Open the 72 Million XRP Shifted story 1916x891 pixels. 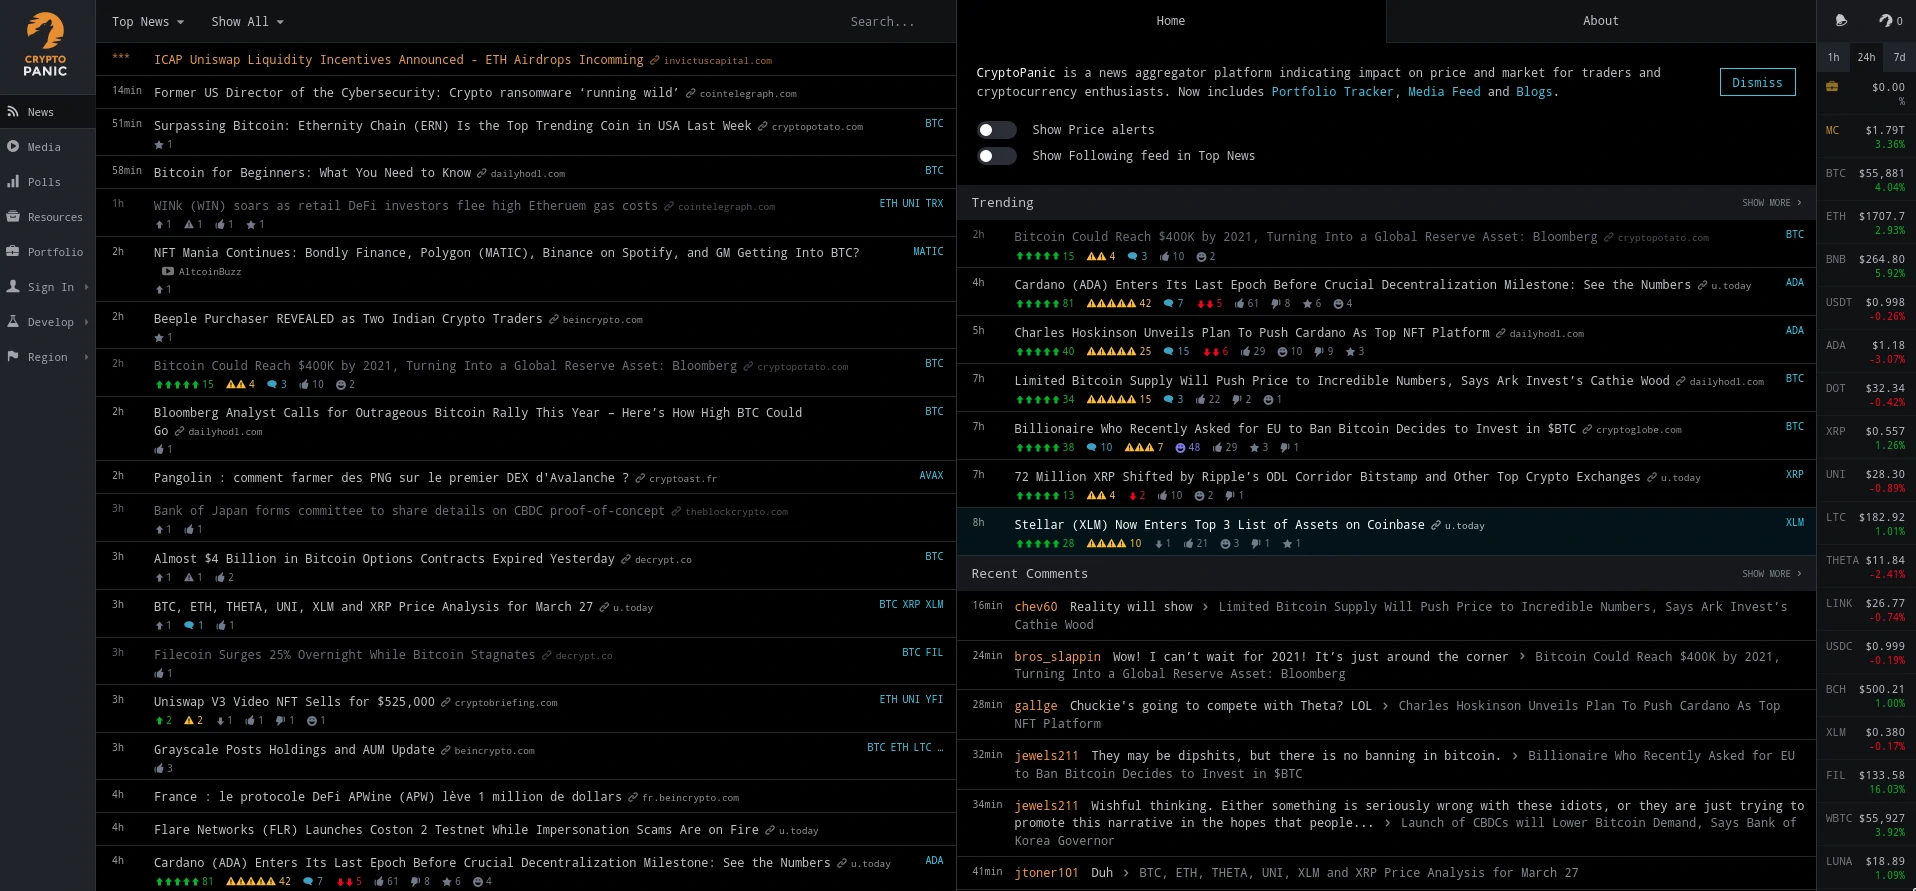(1327, 477)
